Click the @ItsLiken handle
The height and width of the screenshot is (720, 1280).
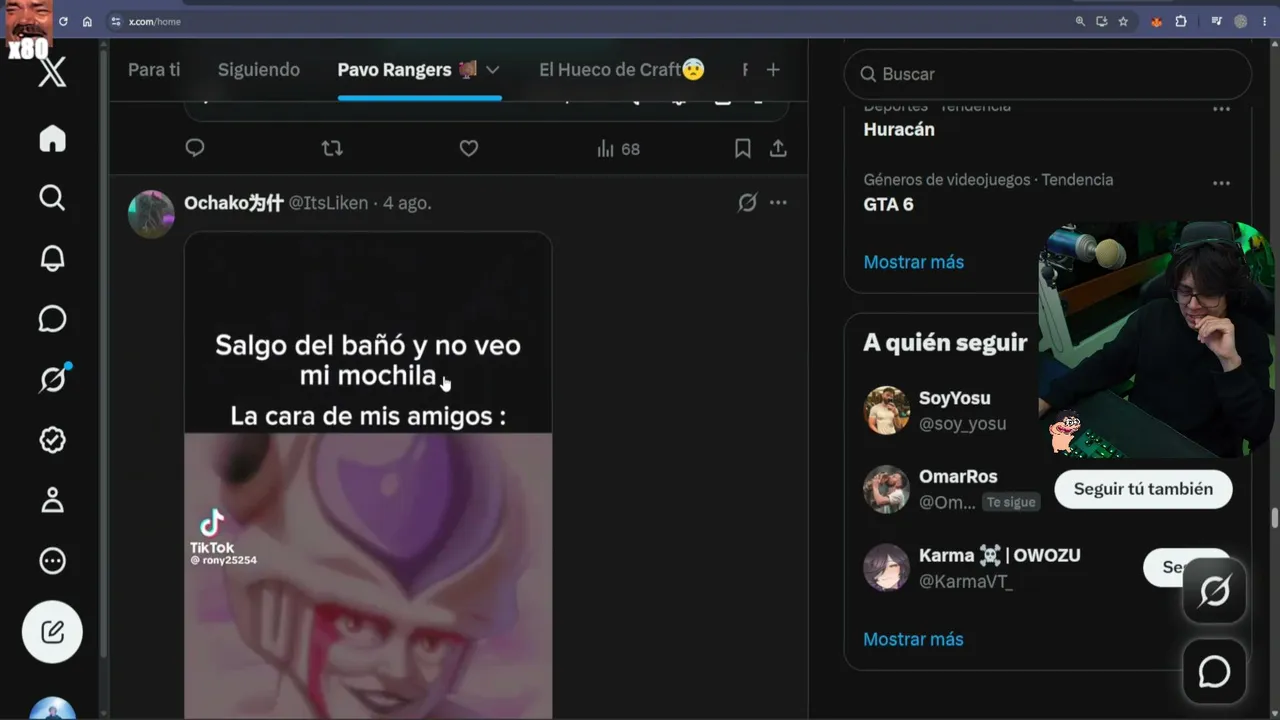coord(329,203)
